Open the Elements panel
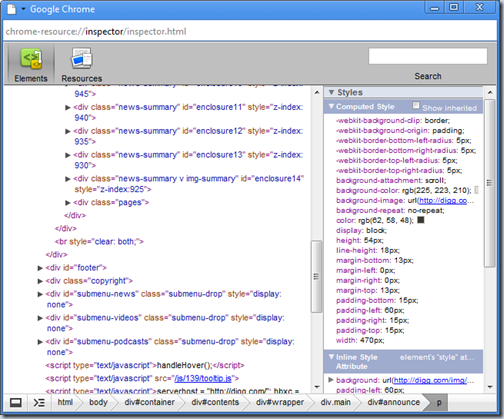The height and width of the screenshot is (419, 504). [x=31, y=65]
